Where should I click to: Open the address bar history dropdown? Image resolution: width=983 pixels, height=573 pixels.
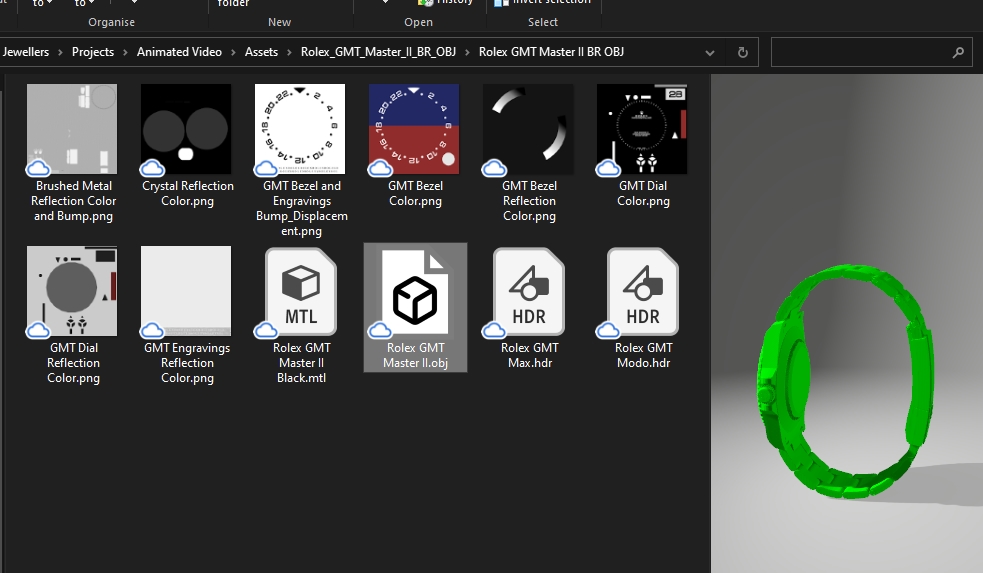coord(710,53)
